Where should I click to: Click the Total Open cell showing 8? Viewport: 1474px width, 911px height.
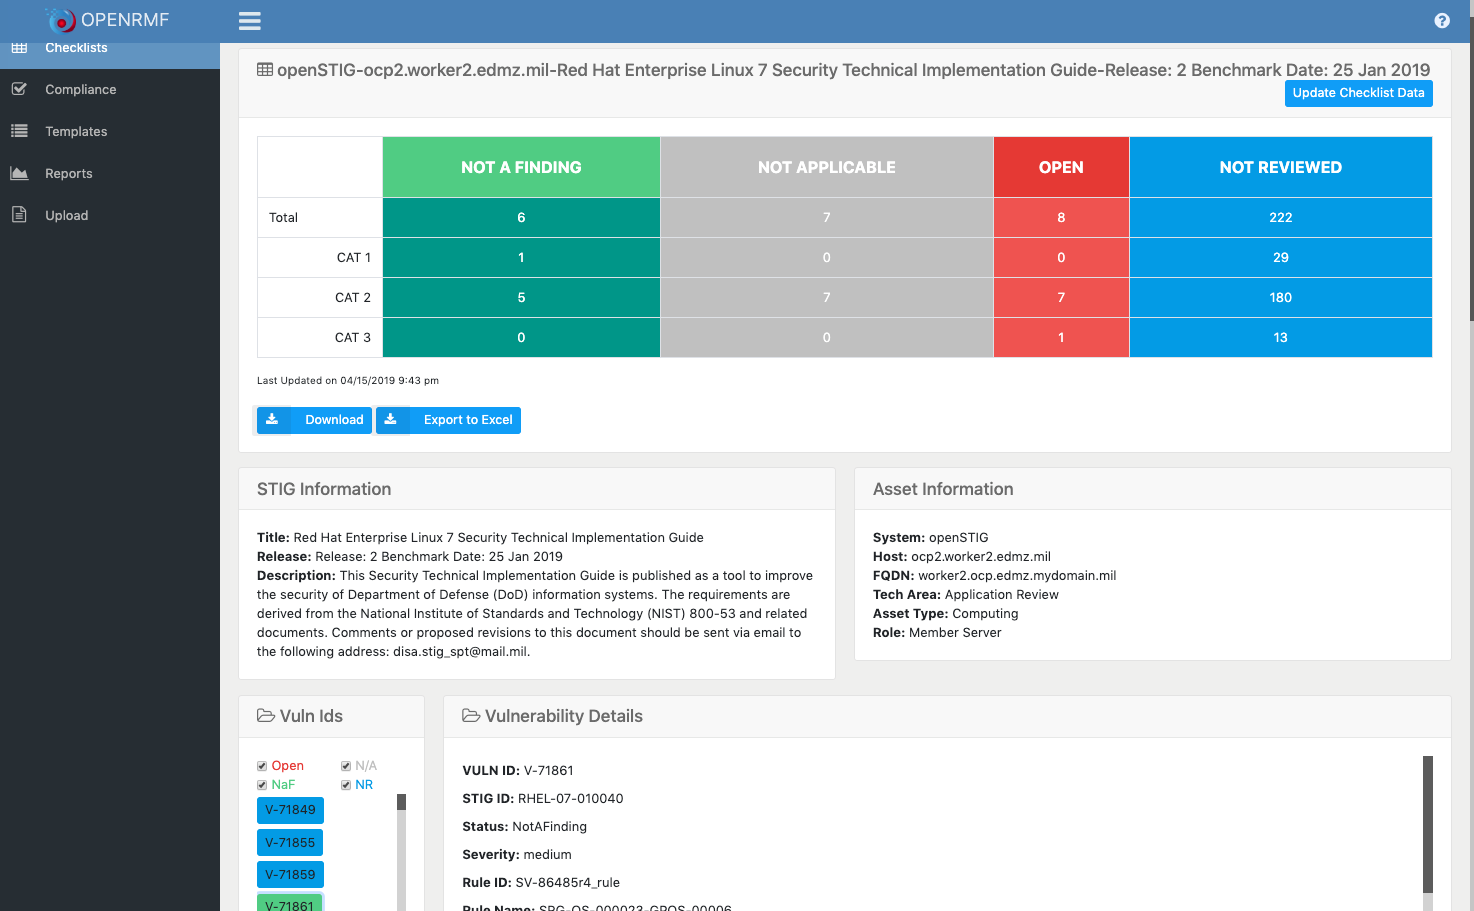pos(1061,217)
